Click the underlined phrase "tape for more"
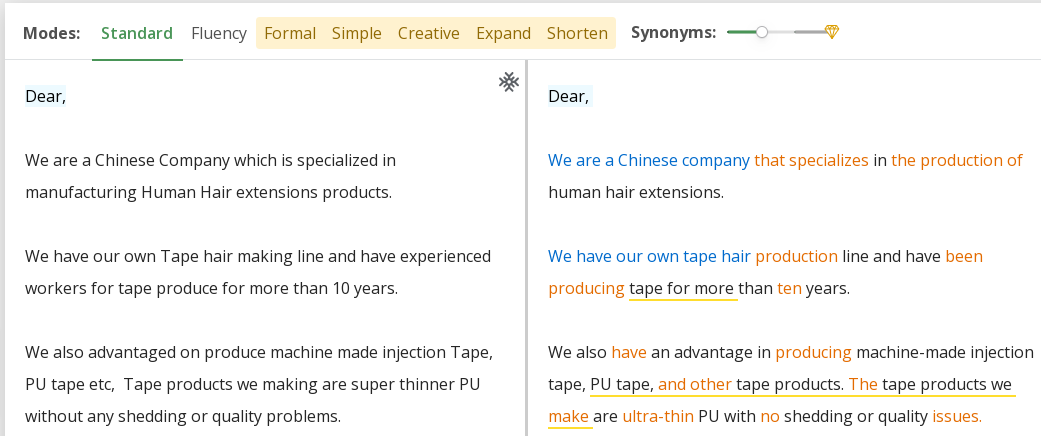1041x436 pixels. [683, 288]
